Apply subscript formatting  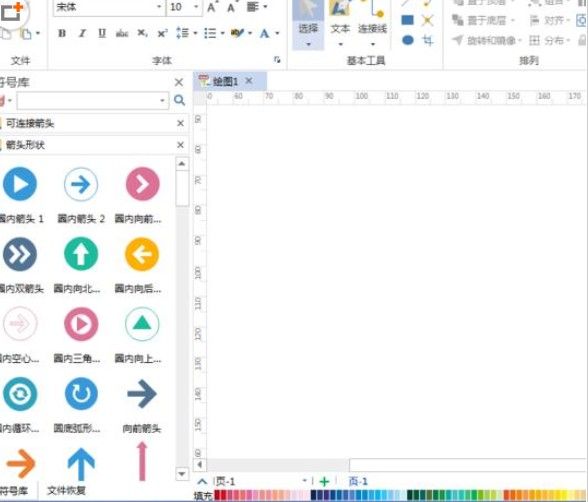[x=142, y=33]
